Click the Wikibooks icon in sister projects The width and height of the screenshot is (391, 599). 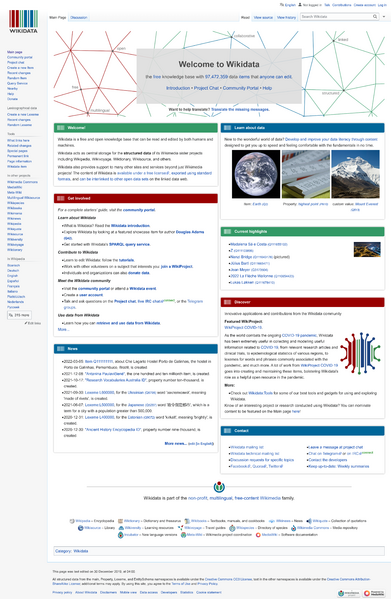point(187,521)
